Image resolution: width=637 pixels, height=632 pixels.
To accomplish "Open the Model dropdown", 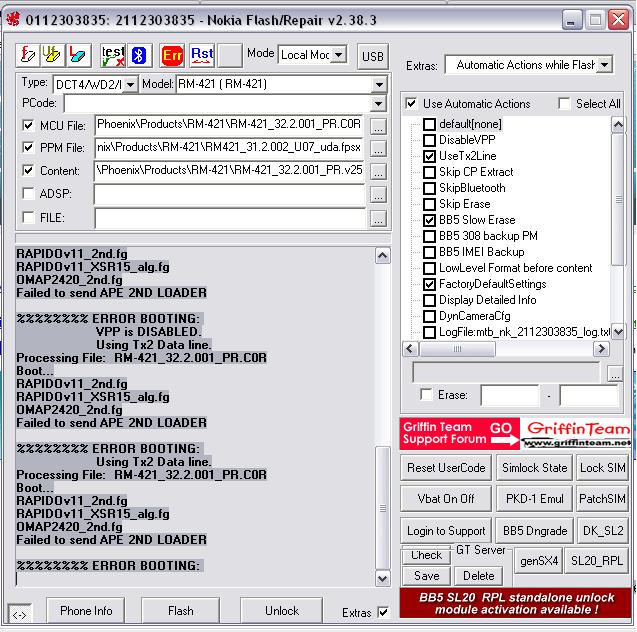I will click(x=379, y=84).
